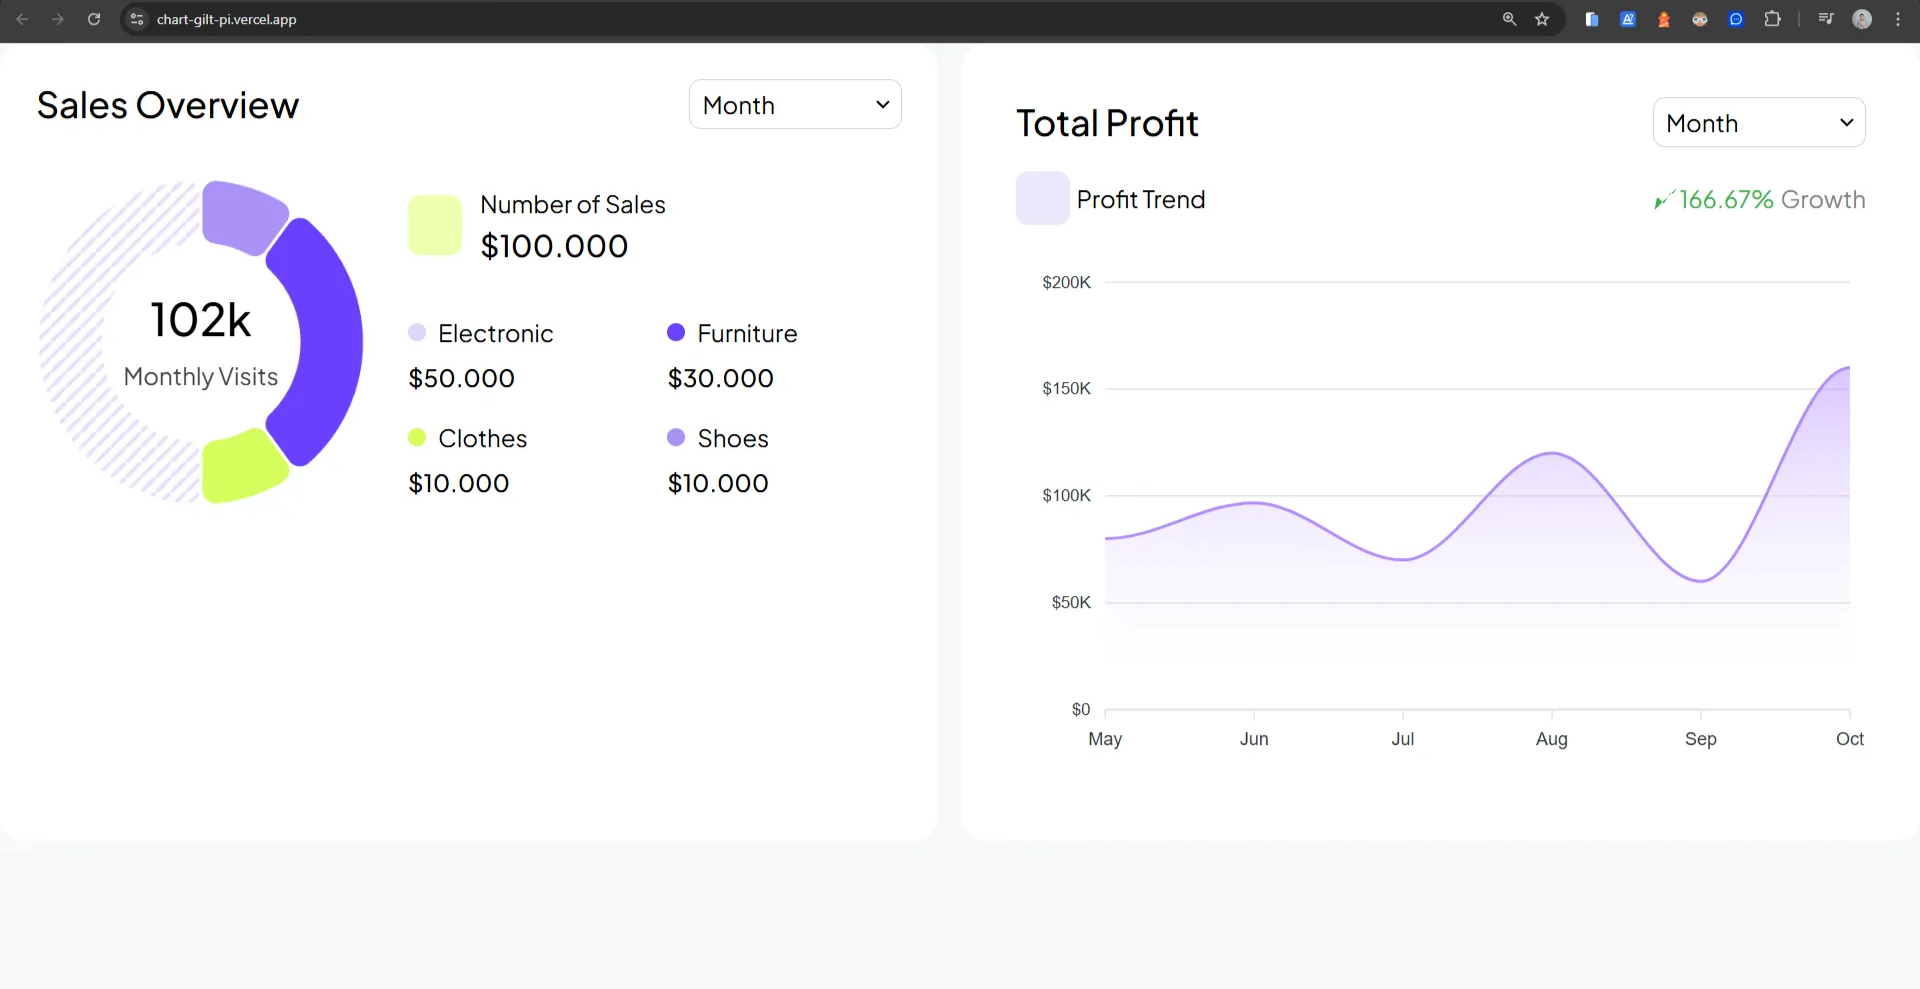The image size is (1920, 989).
Task: Click the A? translation extension icon
Action: [x=1628, y=19]
